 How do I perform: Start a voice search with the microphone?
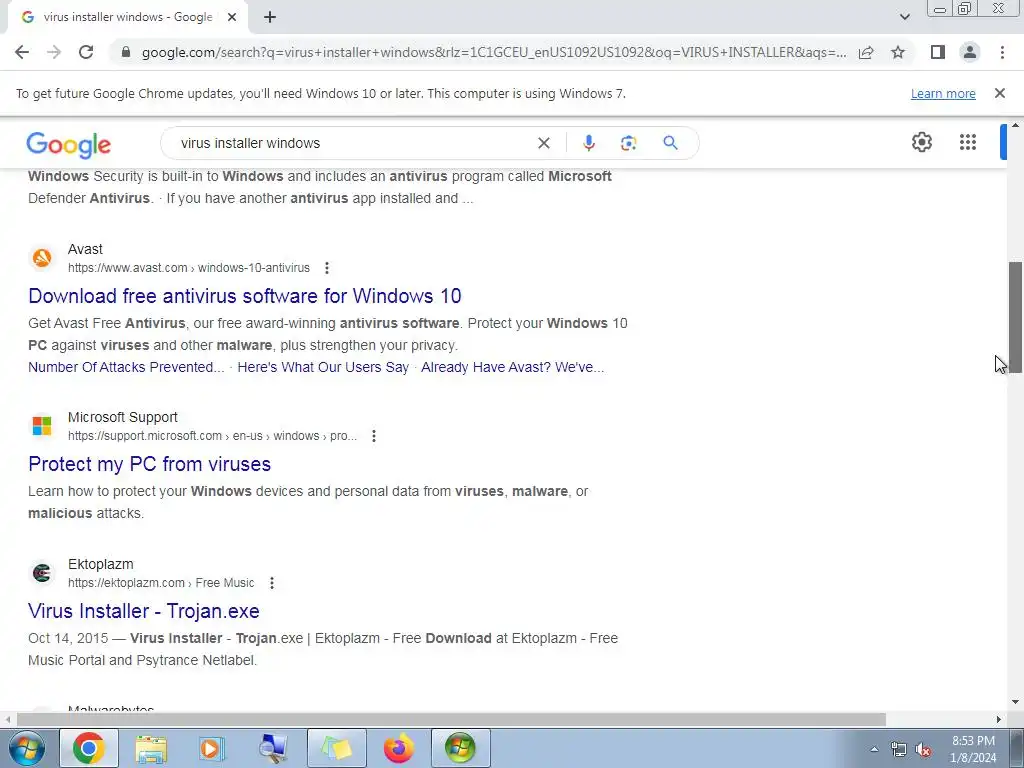pyautogui.click(x=589, y=143)
